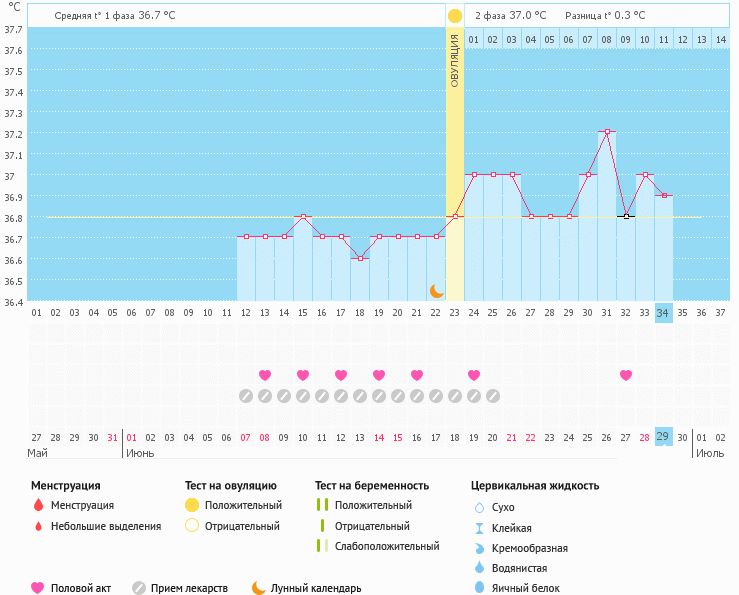
Task: Click the Слабоположительный pregnancy test legend label
Action: click(x=387, y=546)
